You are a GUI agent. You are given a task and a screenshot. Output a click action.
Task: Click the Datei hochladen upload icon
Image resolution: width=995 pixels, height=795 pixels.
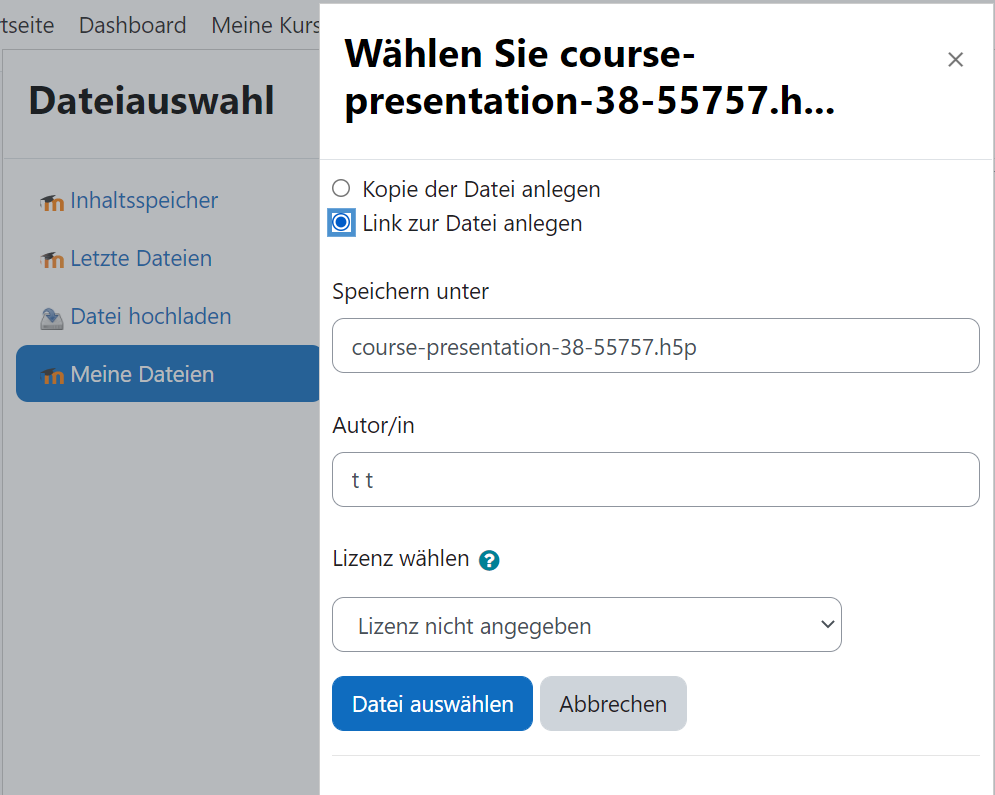pyautogui.click(x=52, y=318)
